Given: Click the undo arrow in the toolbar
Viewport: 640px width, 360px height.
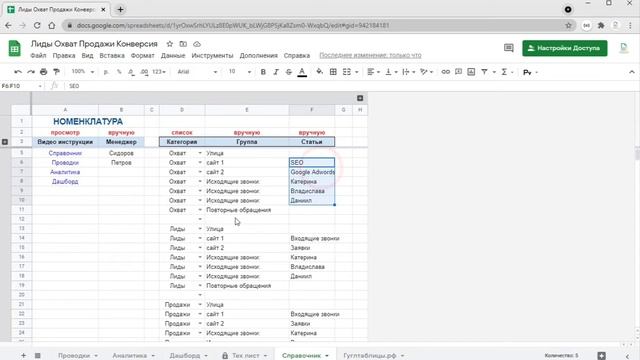Looking at the screenshot, I should tap(18, 72).
